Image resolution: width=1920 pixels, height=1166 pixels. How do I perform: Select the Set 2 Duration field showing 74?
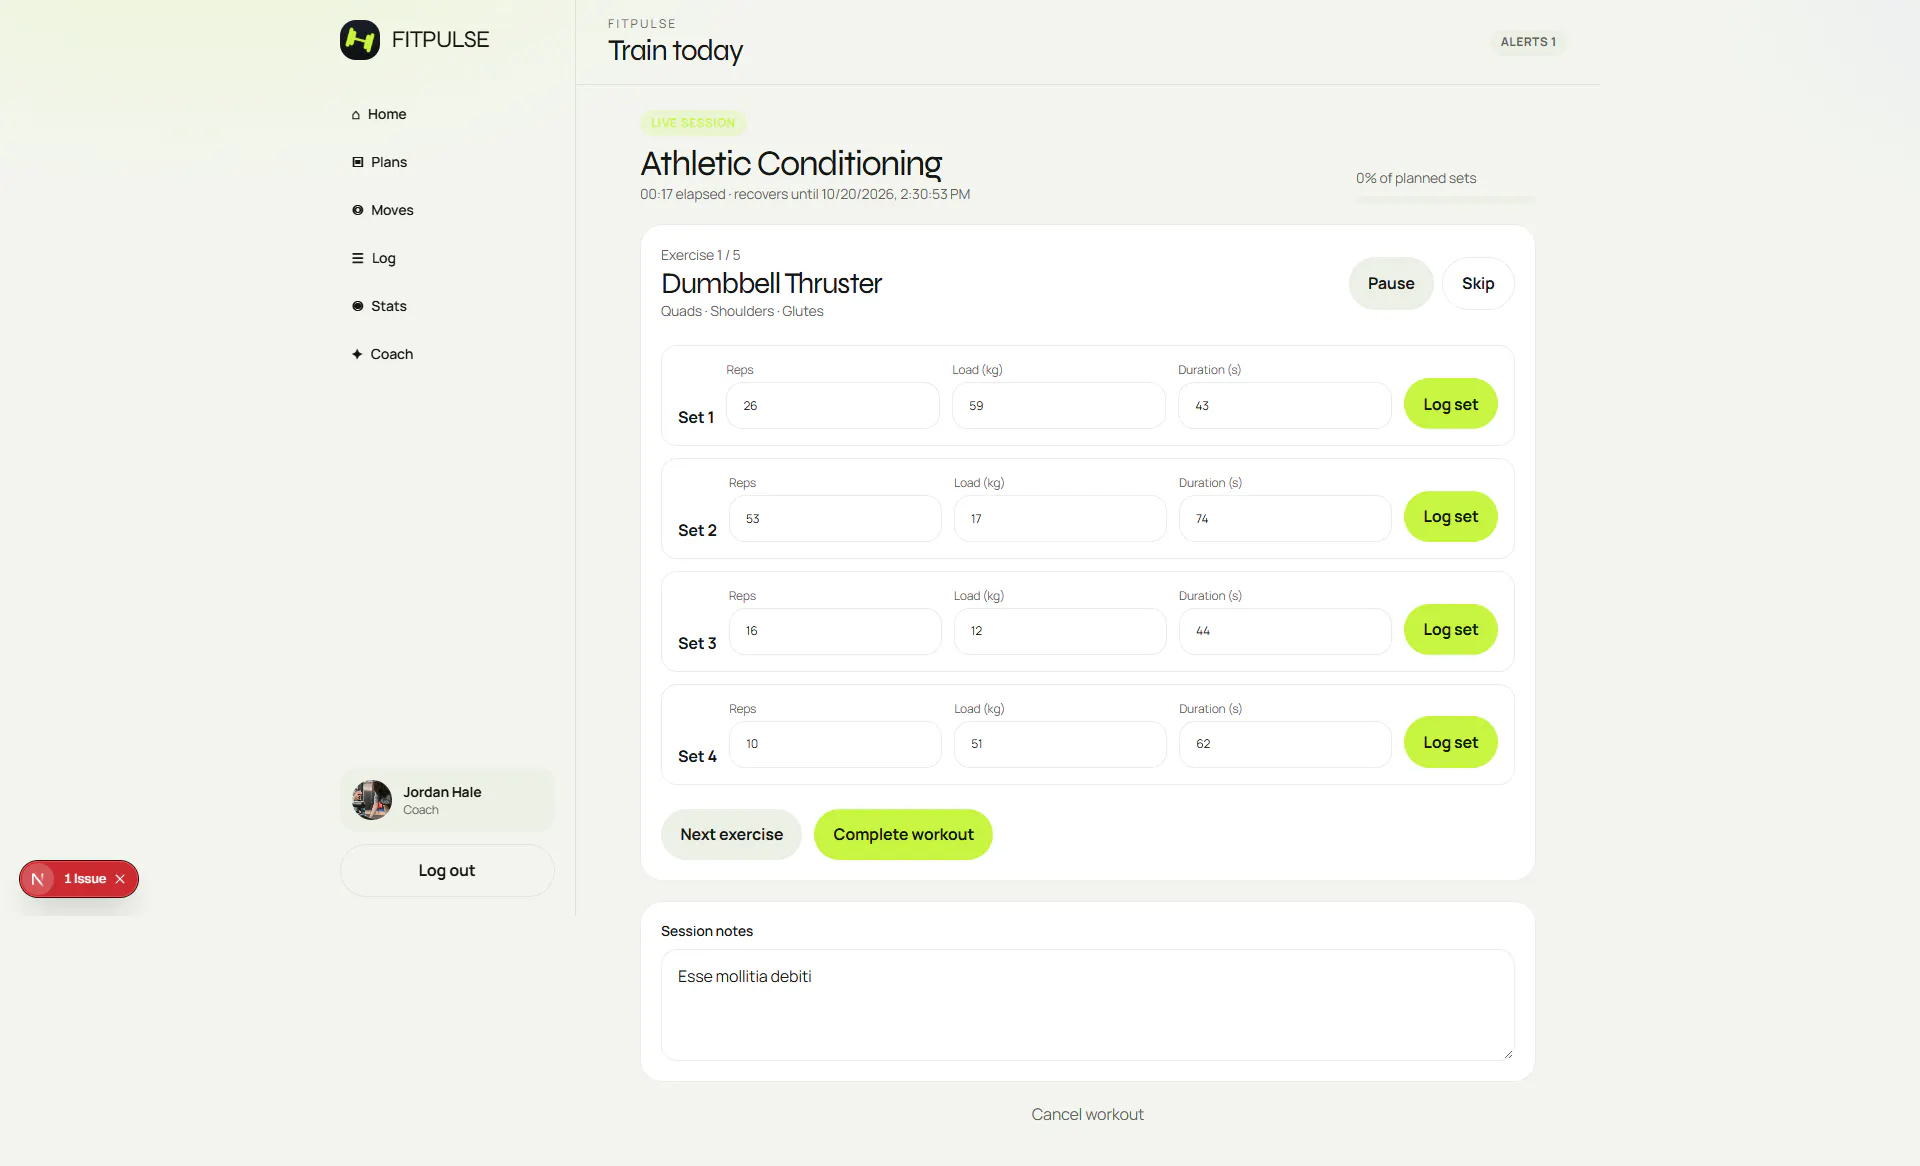coord(1285,519)
